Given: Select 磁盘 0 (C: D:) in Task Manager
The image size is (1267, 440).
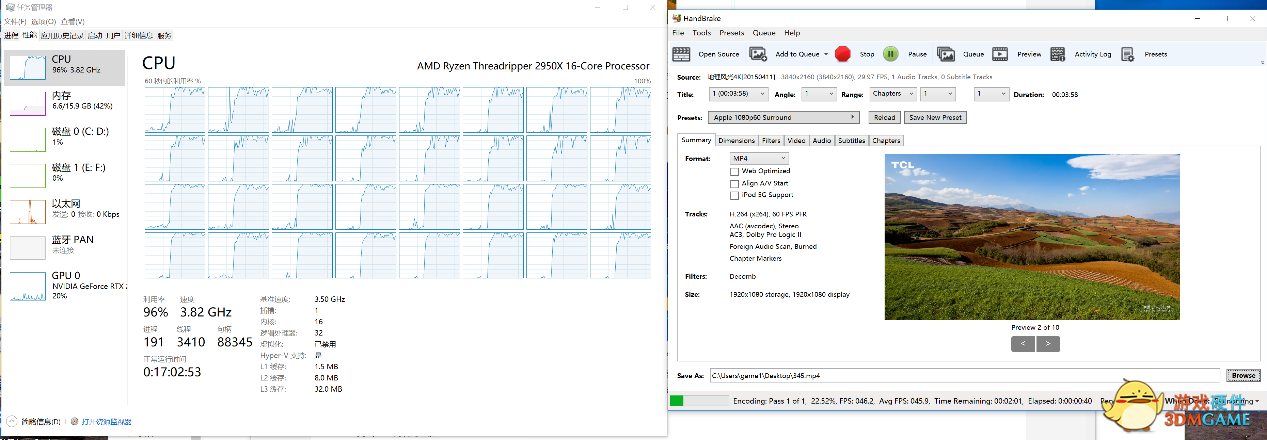Looking at the screenshot, I should [x=65, y=137].
